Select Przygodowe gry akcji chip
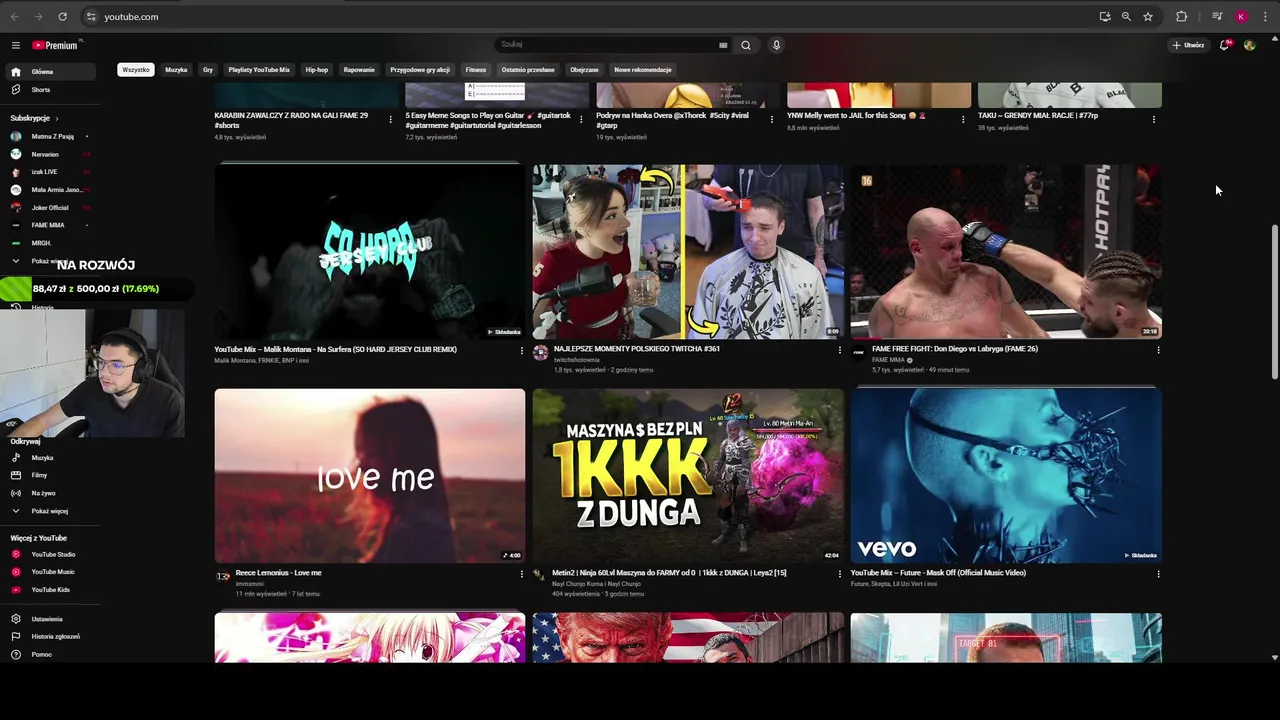The image size is (1280, 720). [420, 70]
